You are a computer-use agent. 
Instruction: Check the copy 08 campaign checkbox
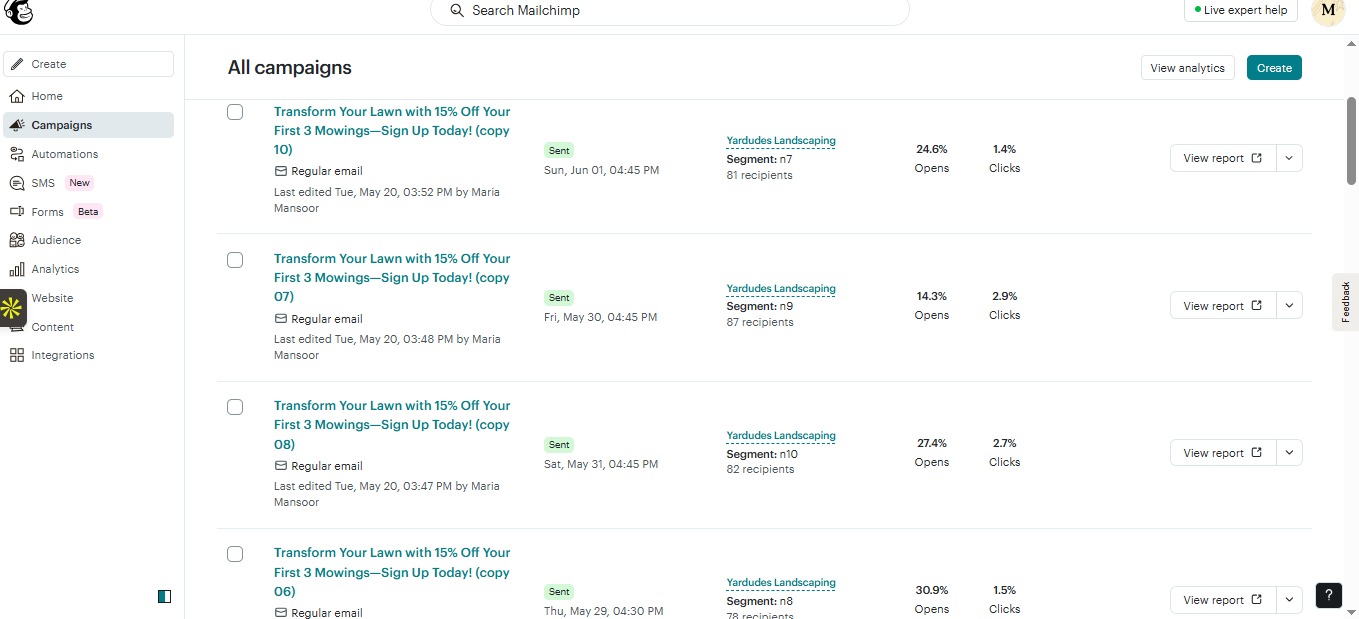coord(235,407)
